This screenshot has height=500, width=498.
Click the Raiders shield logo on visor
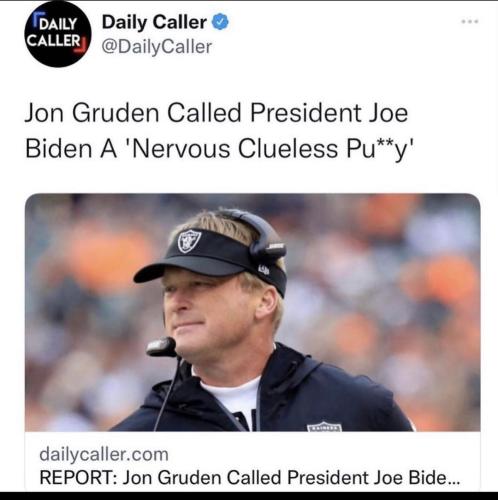coord(189,241)
